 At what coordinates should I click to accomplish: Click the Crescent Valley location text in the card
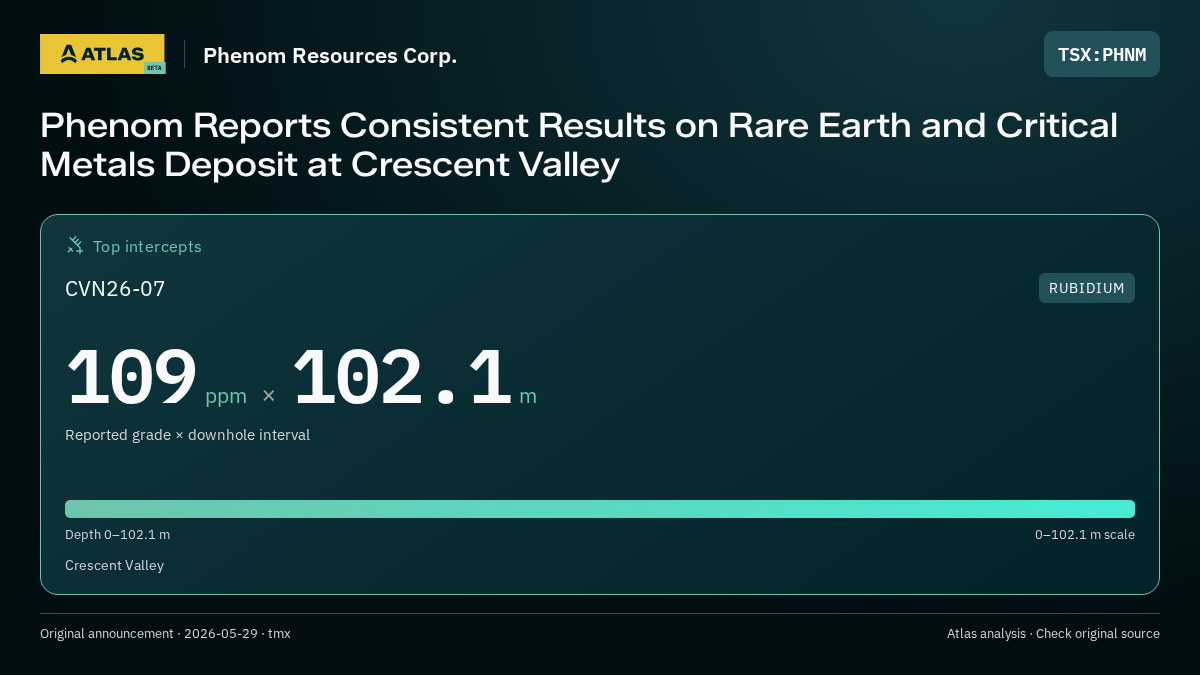coord(114,566)
